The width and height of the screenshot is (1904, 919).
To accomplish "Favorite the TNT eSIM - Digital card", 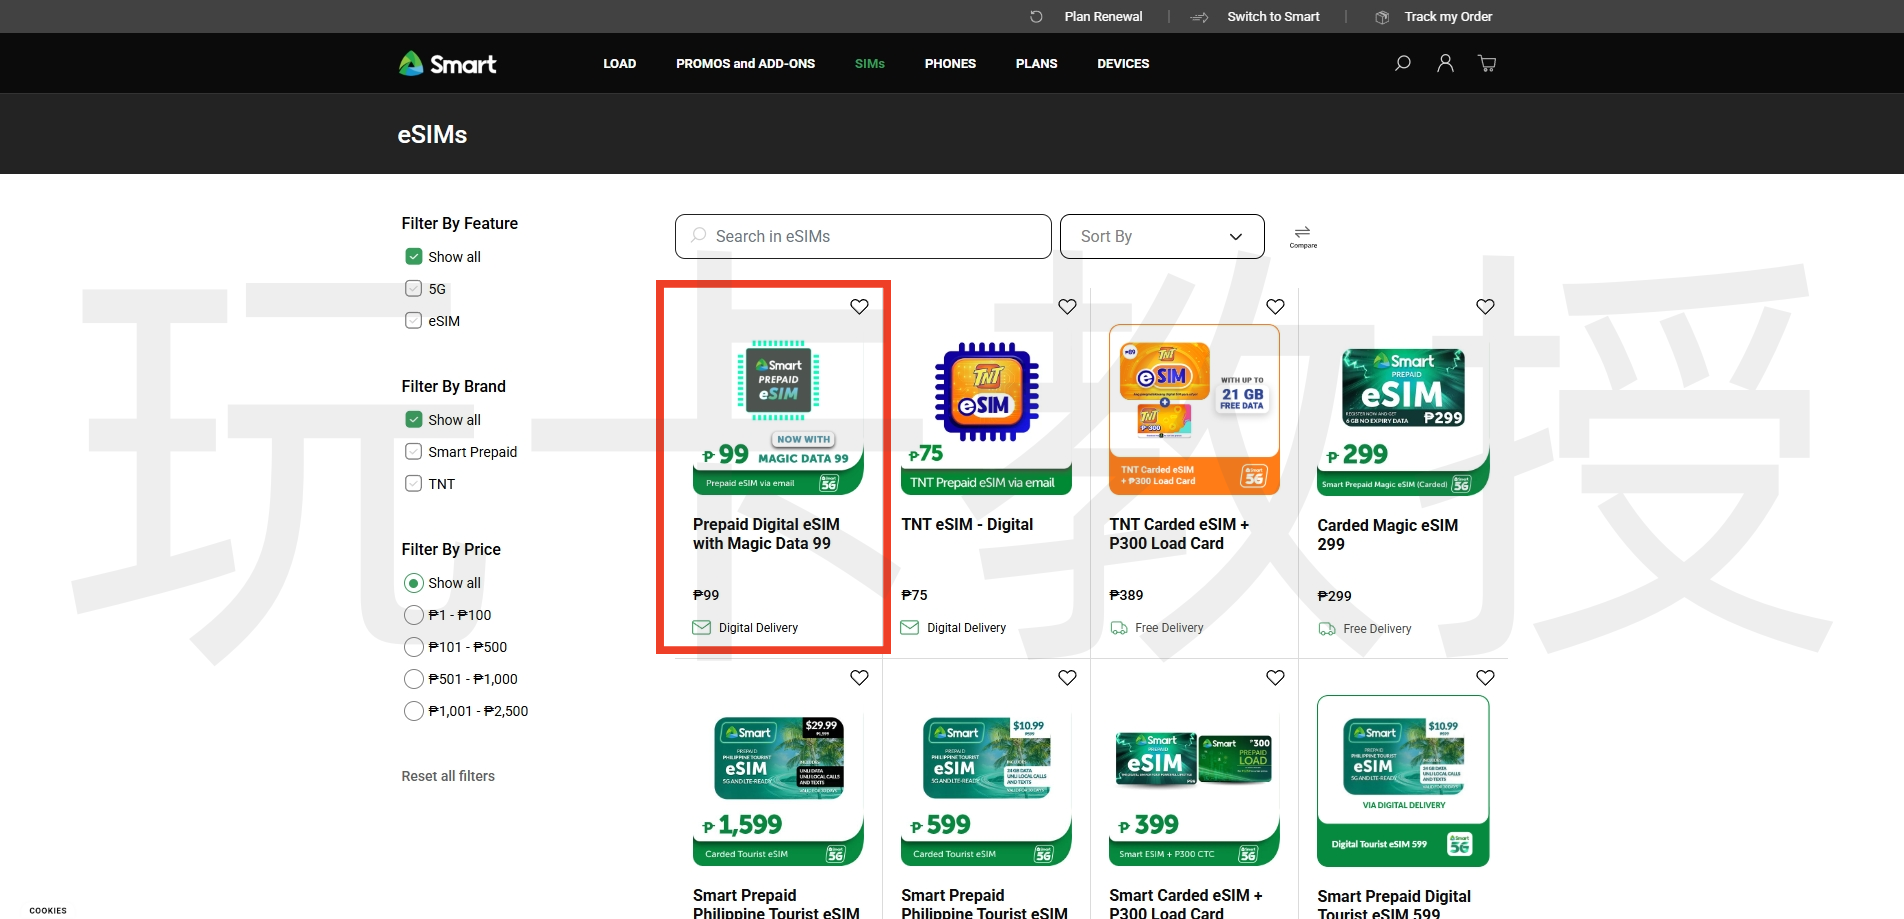I will coord(1067,307).
